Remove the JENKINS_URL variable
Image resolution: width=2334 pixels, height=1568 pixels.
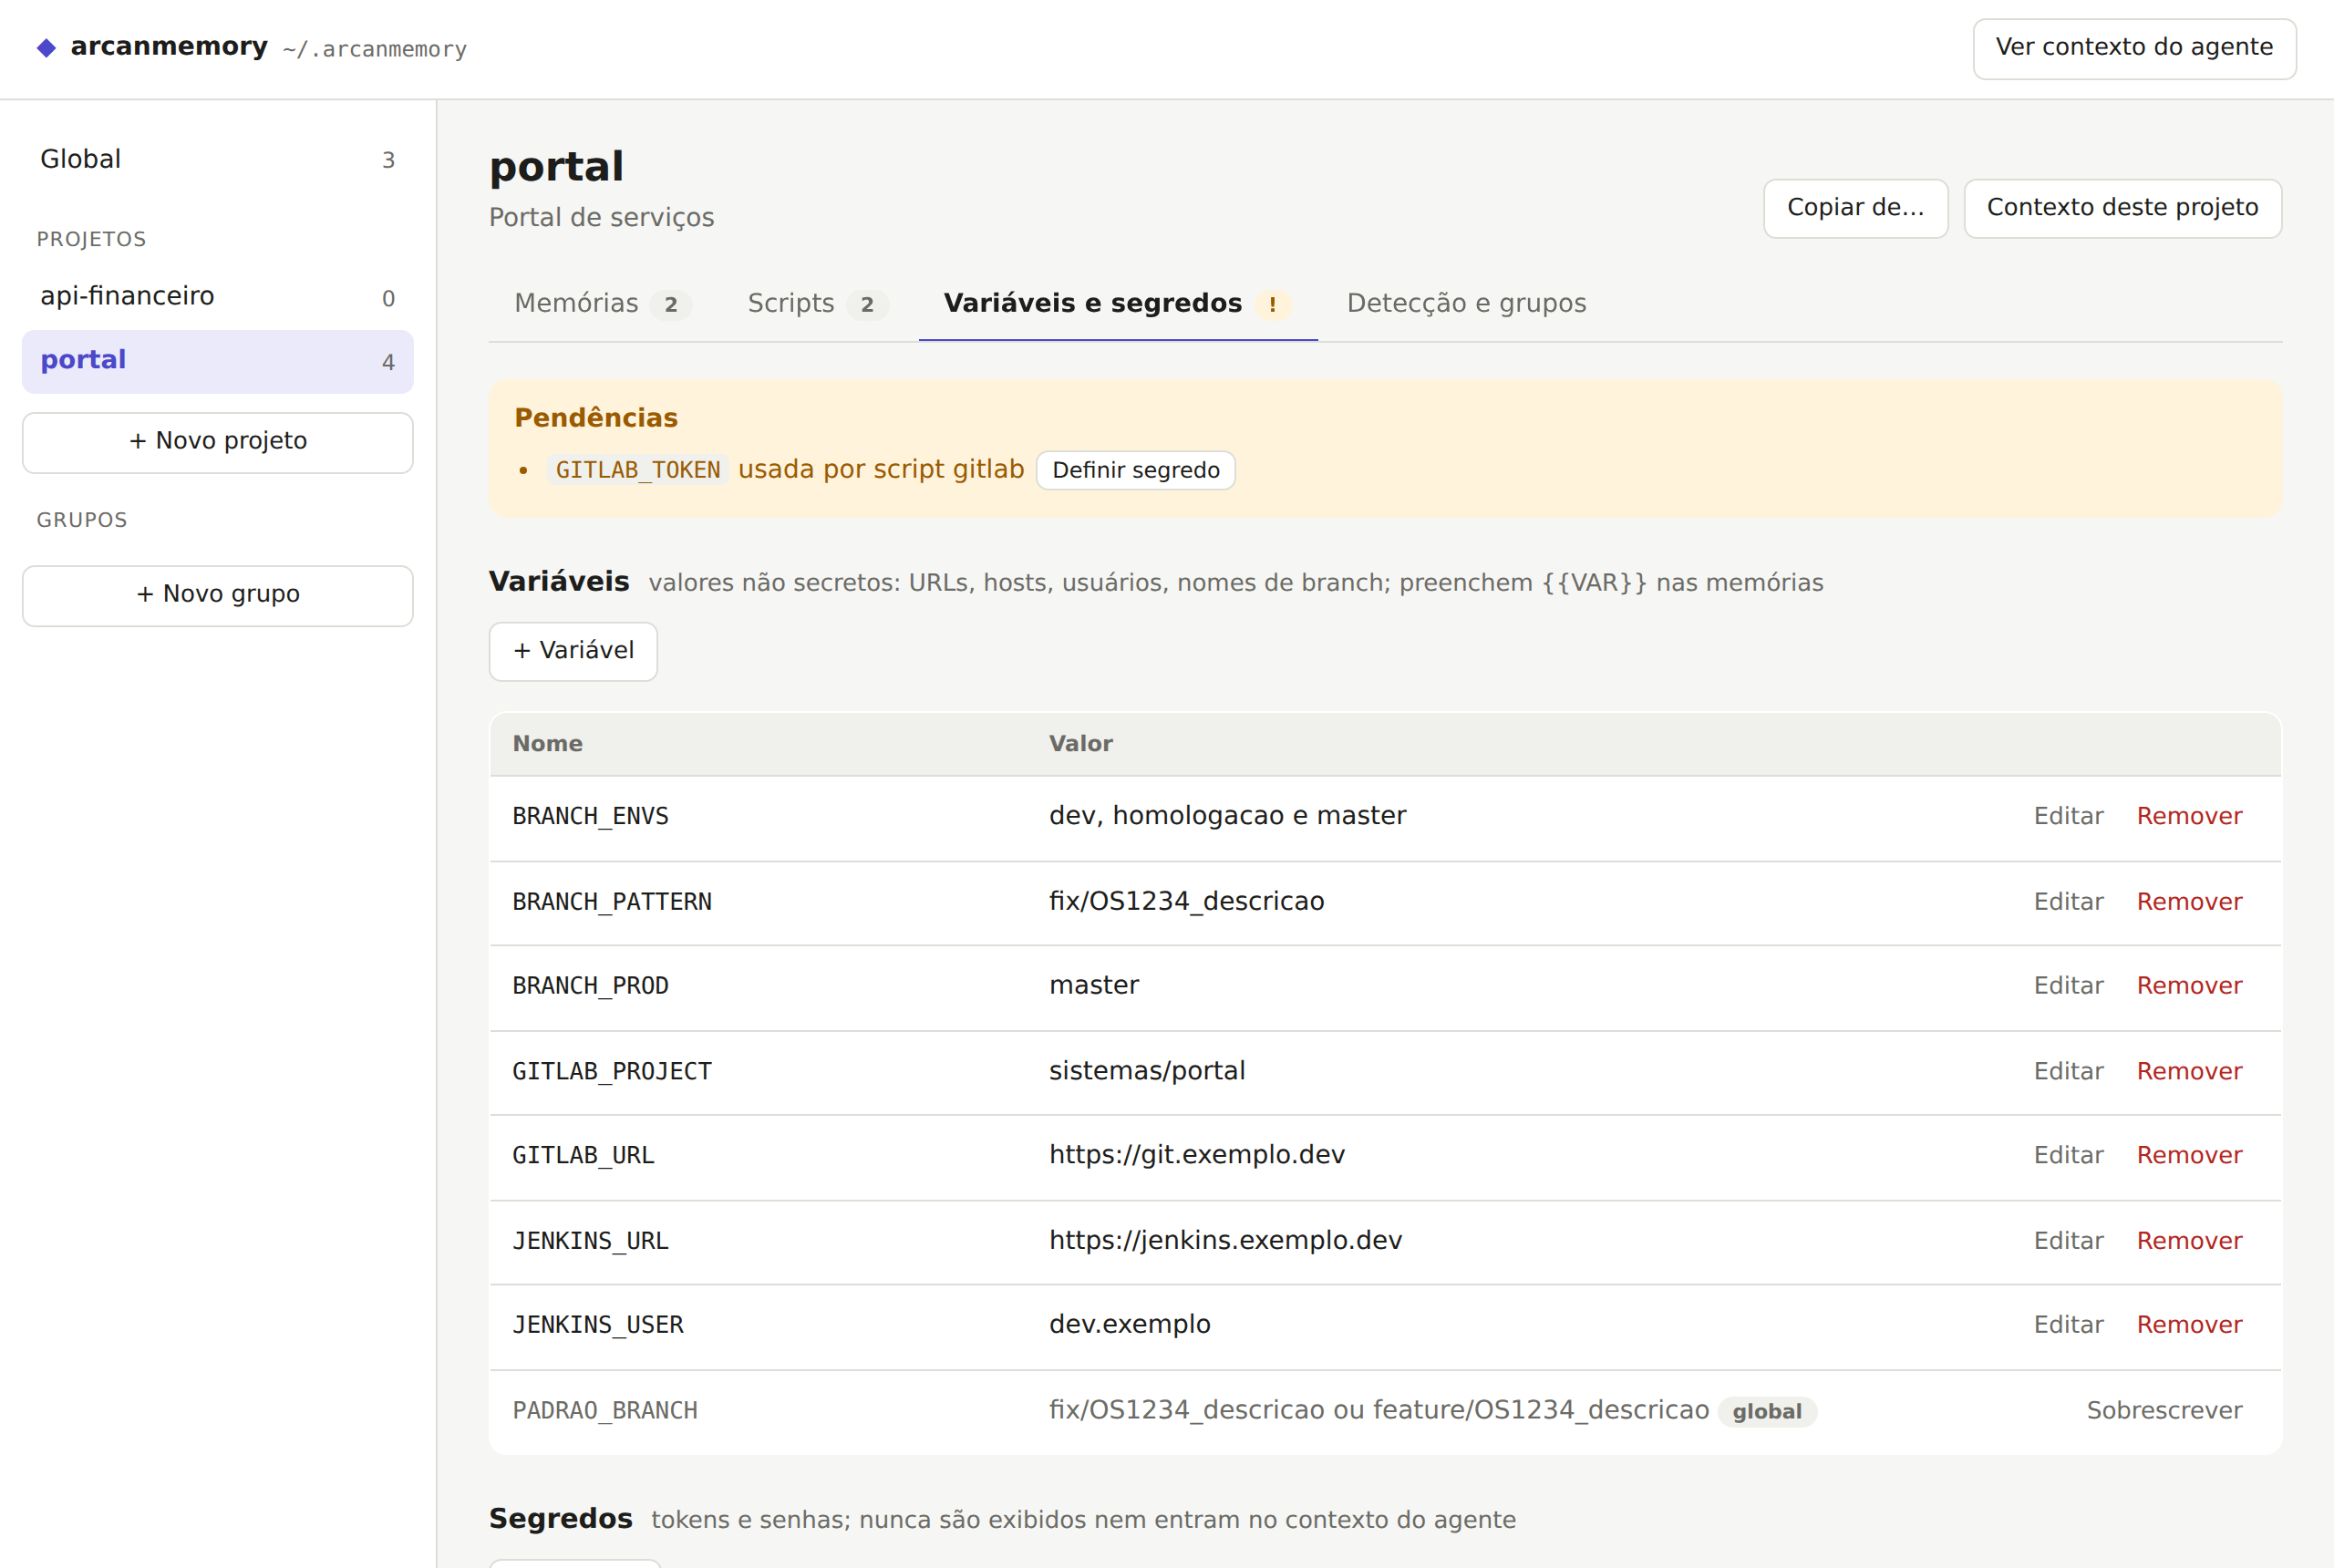tap(2189, 1241)
